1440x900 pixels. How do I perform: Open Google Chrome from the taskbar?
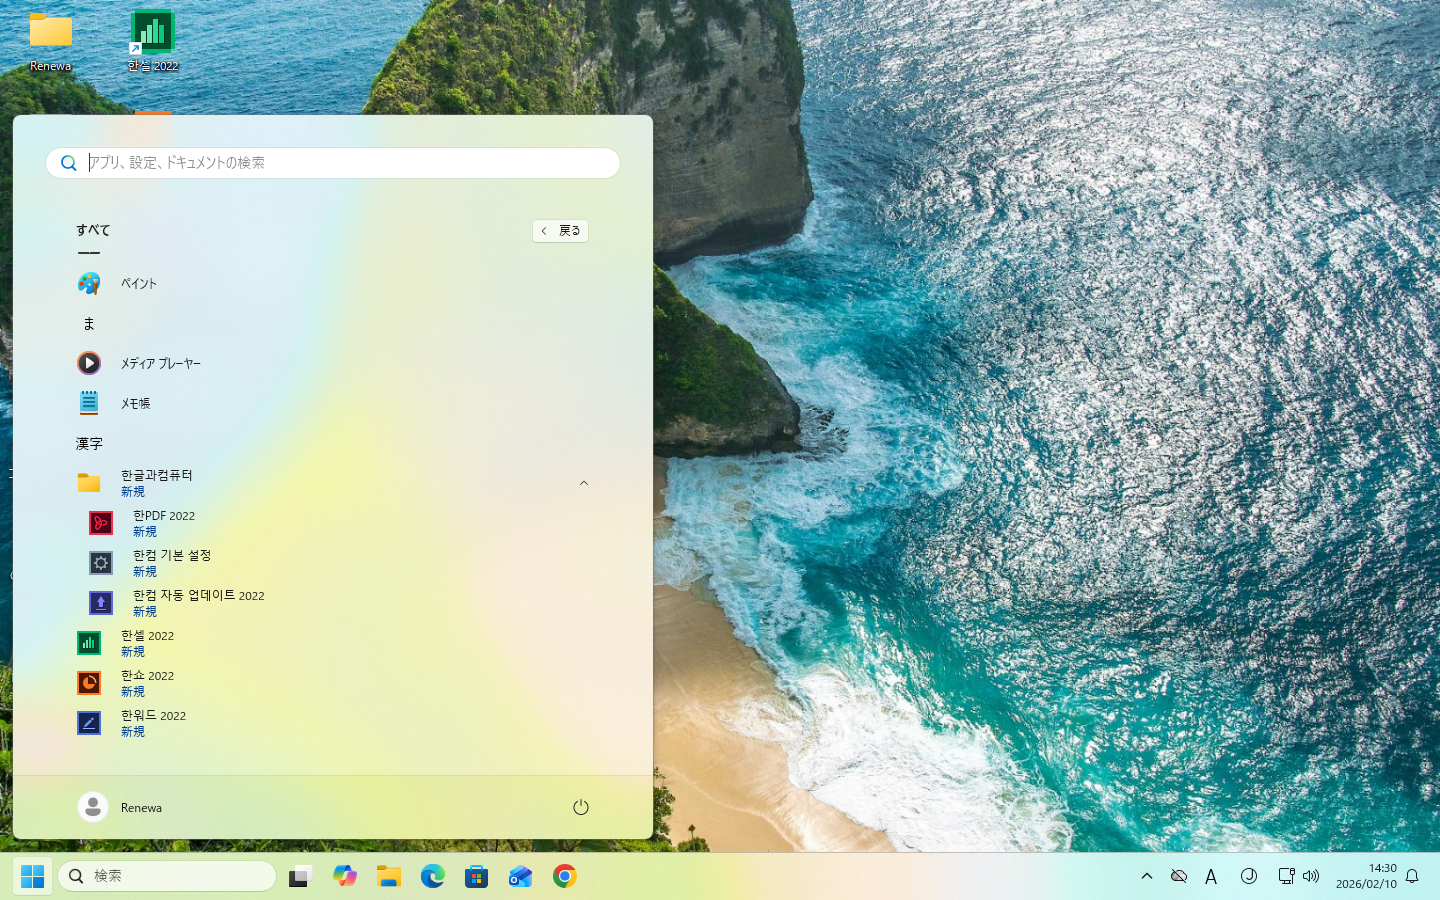tap(565, 877)
